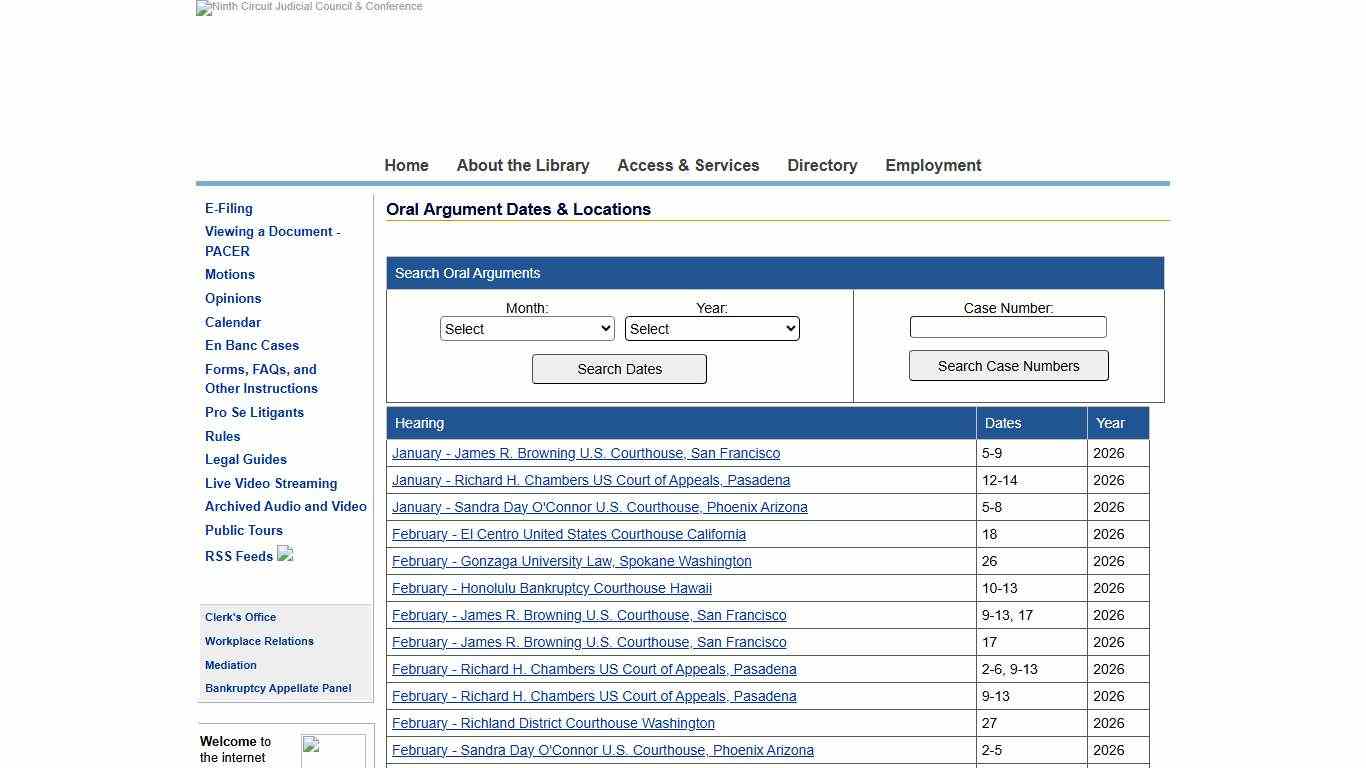The height and width of the screenshot is (768, 1366).
Task: Open February Honolulu Bankruptcy Courthouse Hawaii hearing
Action: point(551,588)
